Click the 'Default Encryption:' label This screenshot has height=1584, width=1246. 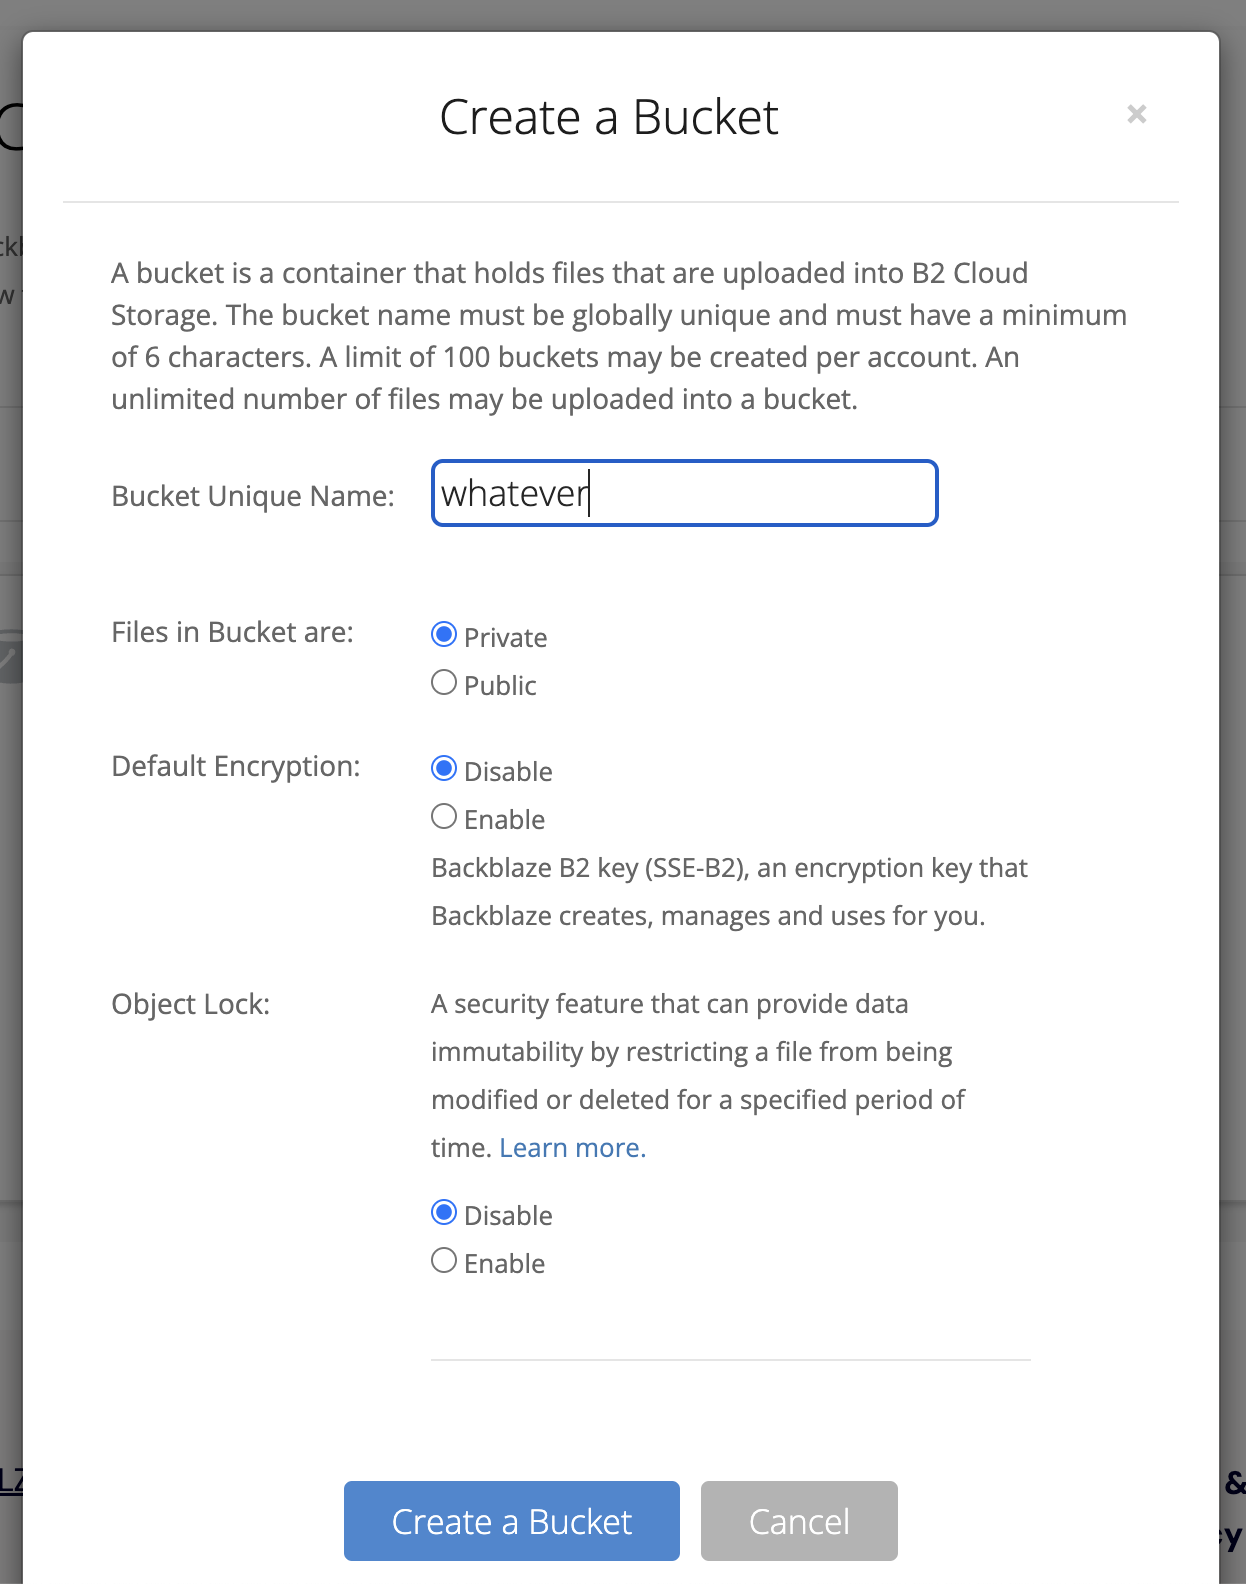(236, 766)
